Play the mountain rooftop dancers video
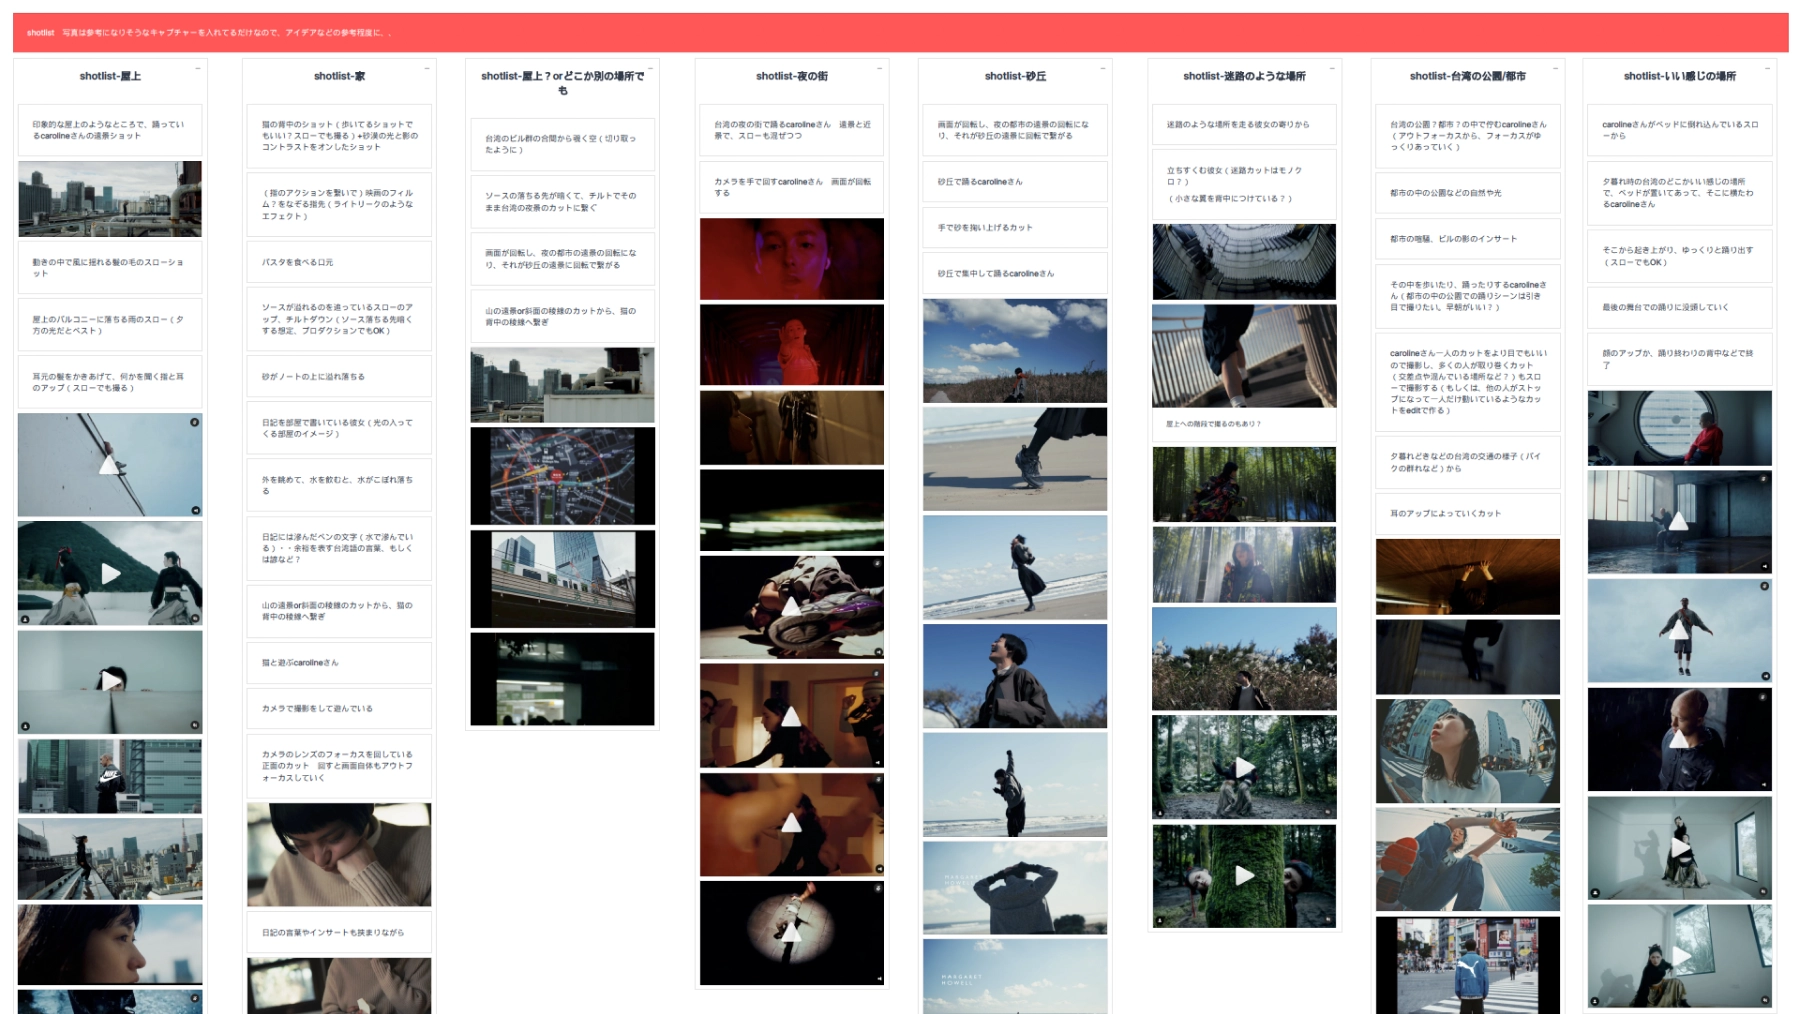The image size is (1800, 1014). tap(110, 574)
